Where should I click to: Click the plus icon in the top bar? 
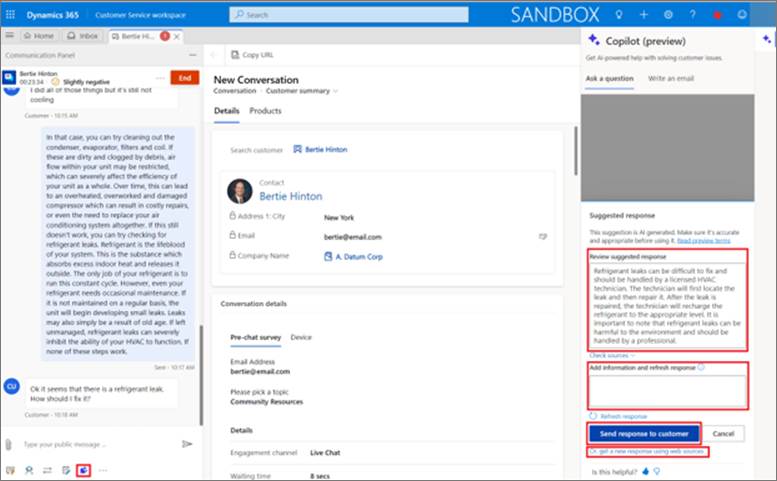click(x=643, y=15)
